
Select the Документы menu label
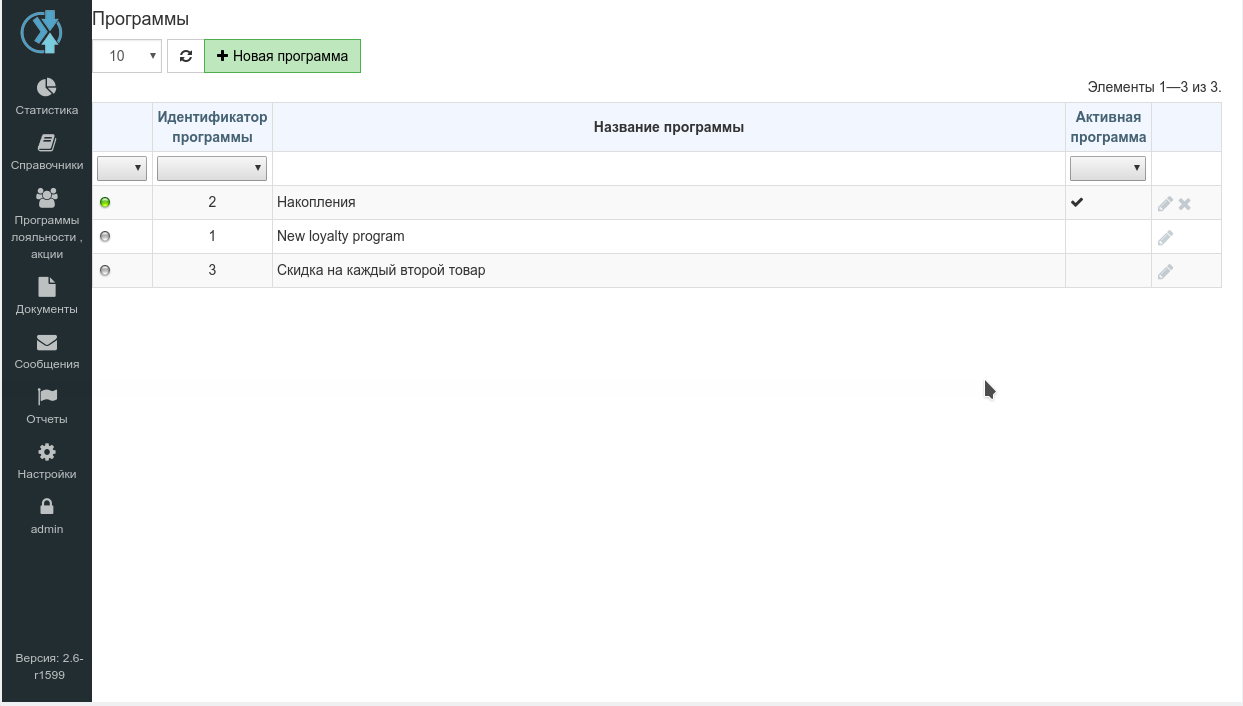click(x=46, y=309)
